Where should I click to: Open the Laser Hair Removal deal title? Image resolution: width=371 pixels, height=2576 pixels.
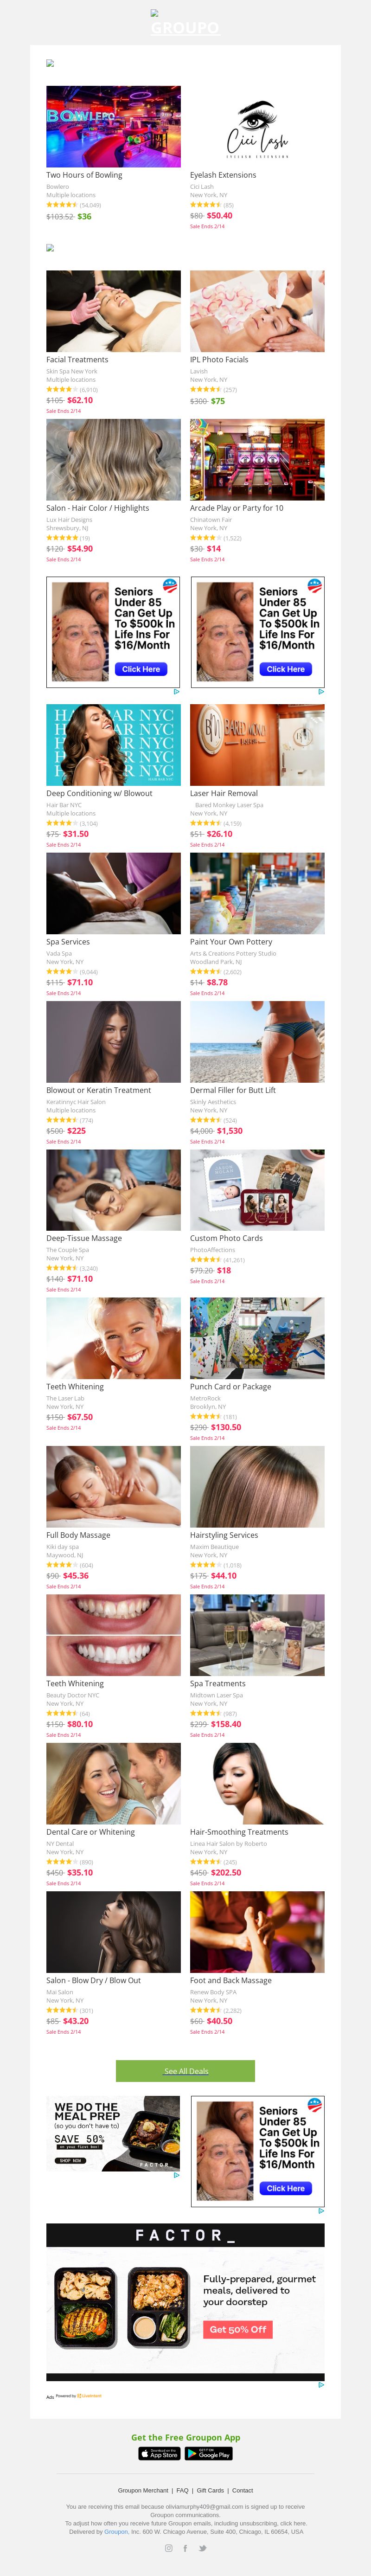[x=224, y=793]
